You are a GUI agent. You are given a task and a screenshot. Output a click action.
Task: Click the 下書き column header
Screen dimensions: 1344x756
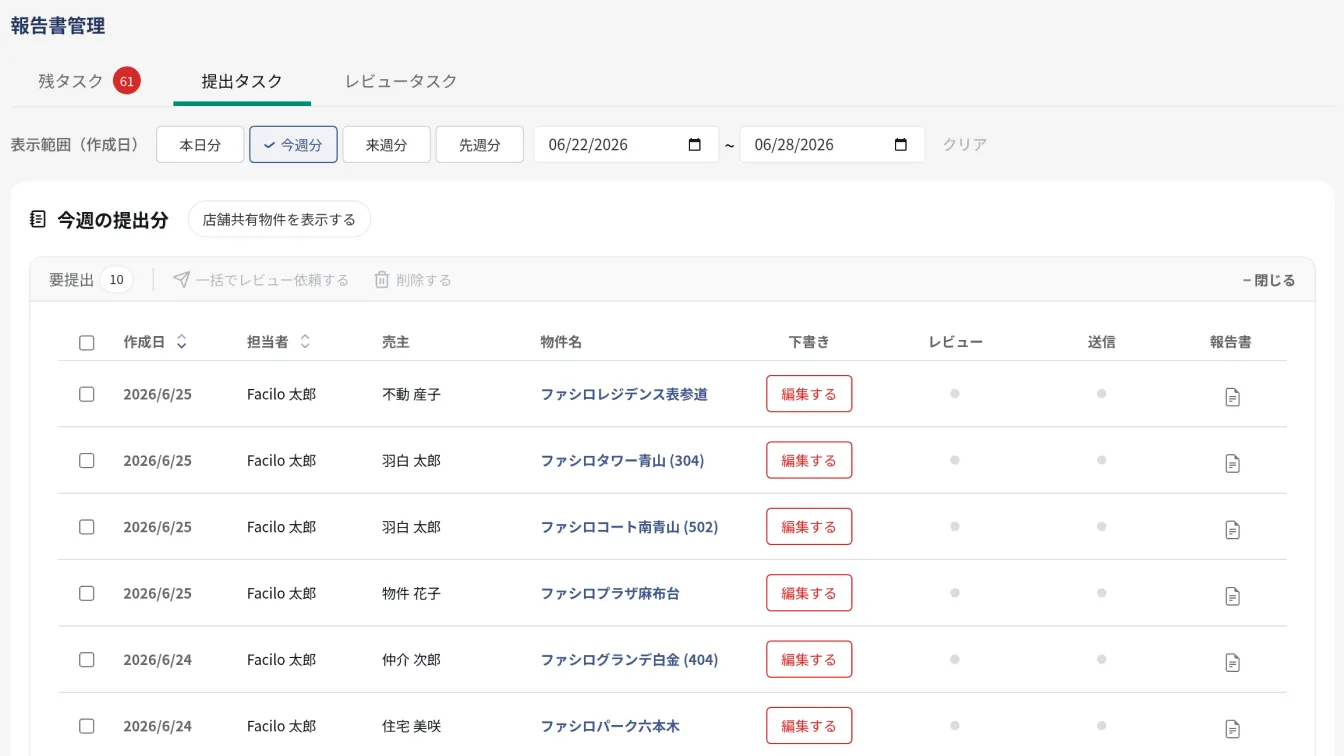click(809, 342)
